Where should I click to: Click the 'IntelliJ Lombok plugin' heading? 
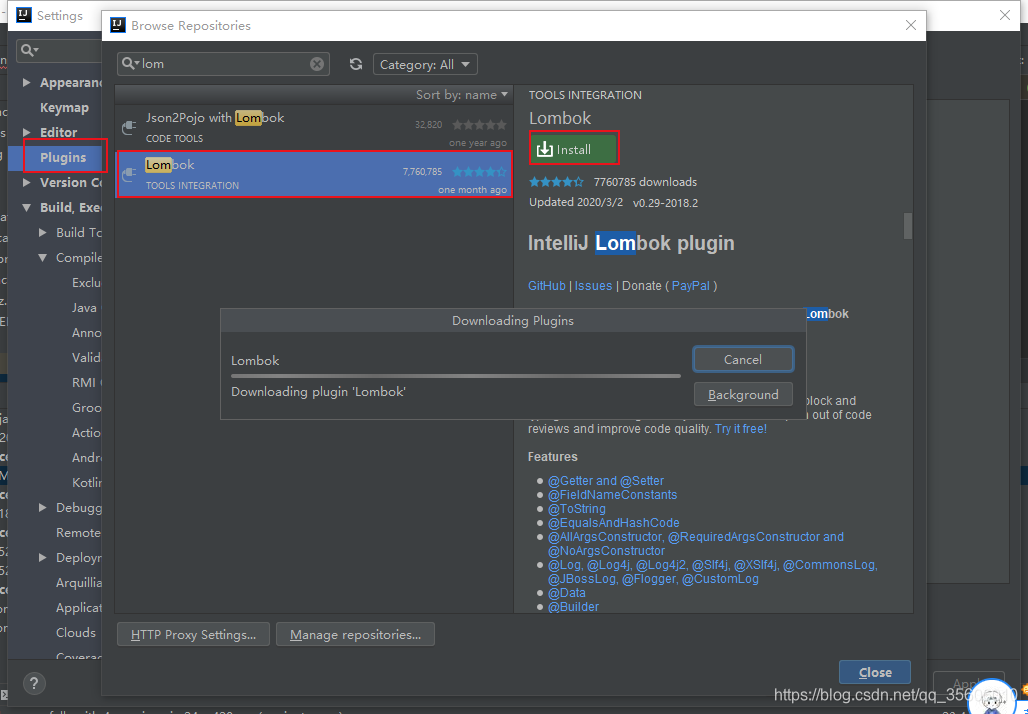point(631,243)
